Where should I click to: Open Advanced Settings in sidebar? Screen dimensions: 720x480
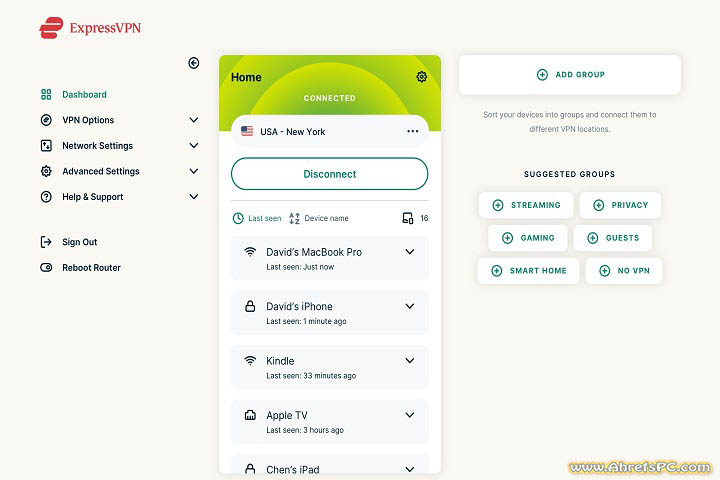coord(101,171)
